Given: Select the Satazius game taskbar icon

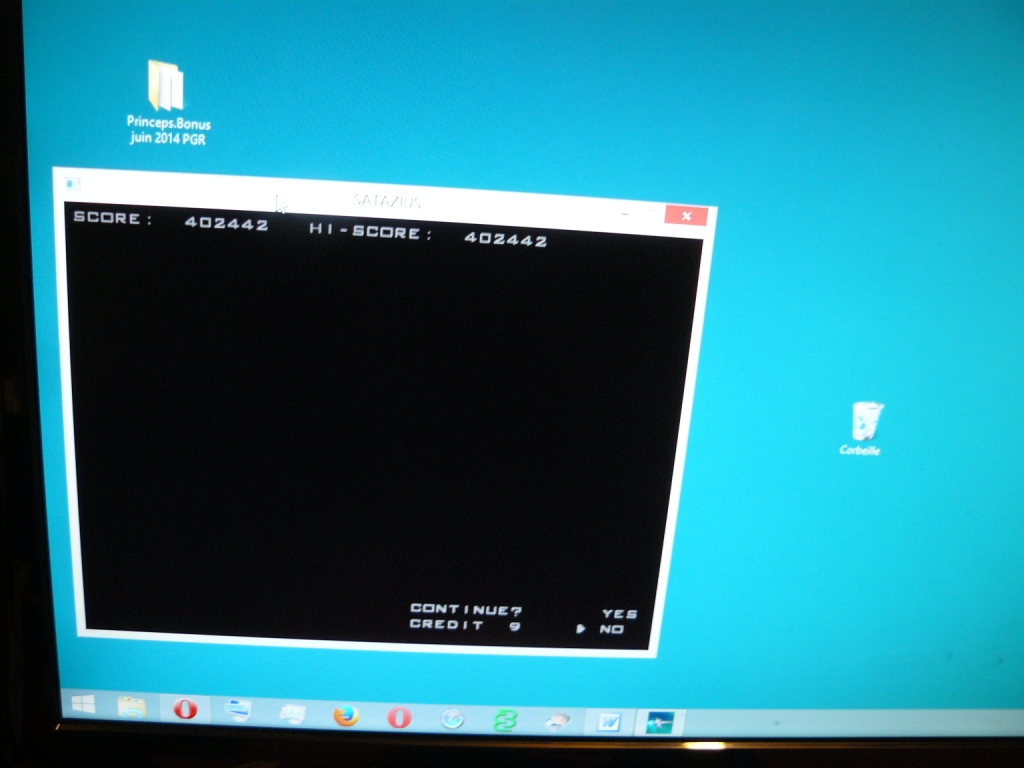Looking at the screenshot, I should point(659,722).
